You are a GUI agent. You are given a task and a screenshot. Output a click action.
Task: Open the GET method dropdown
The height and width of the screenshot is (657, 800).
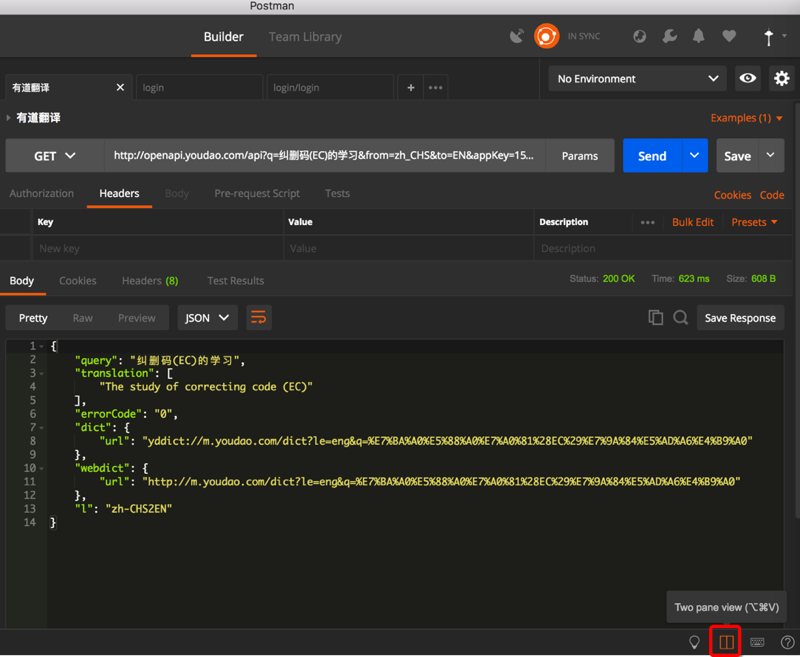[55, 156]
